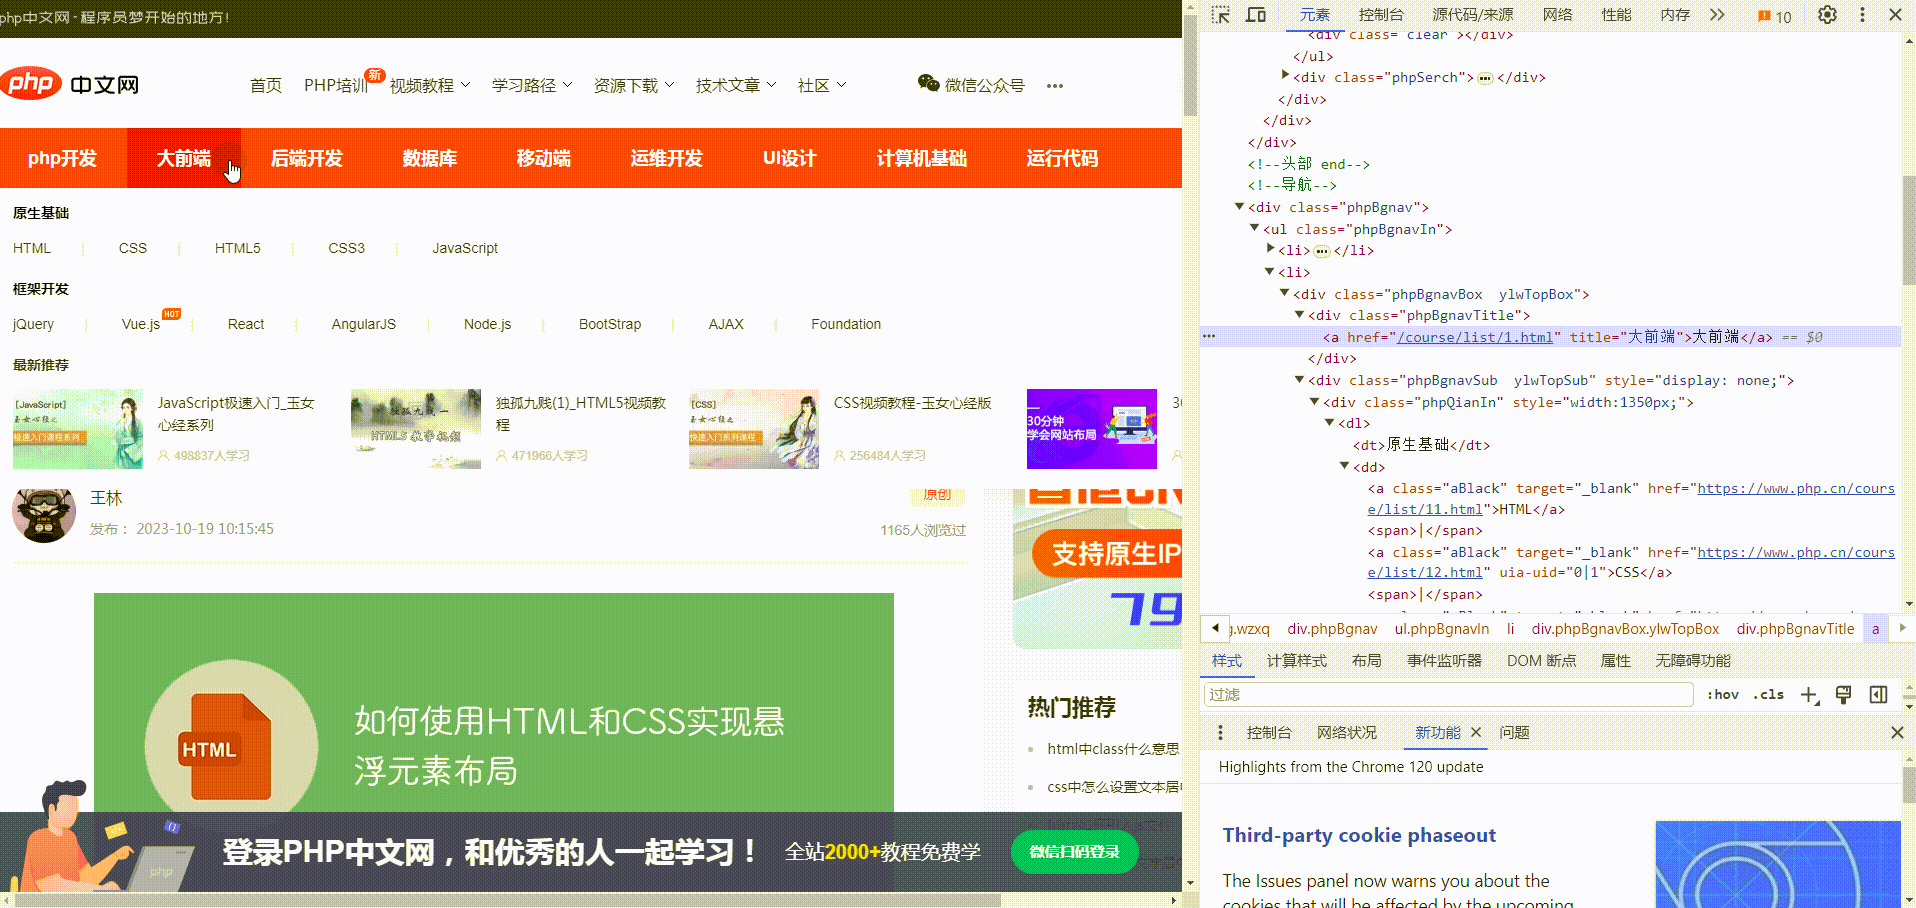Collapse the phpBgnavTitle div node
The image size is (1916, 908).
(1300, 315)
